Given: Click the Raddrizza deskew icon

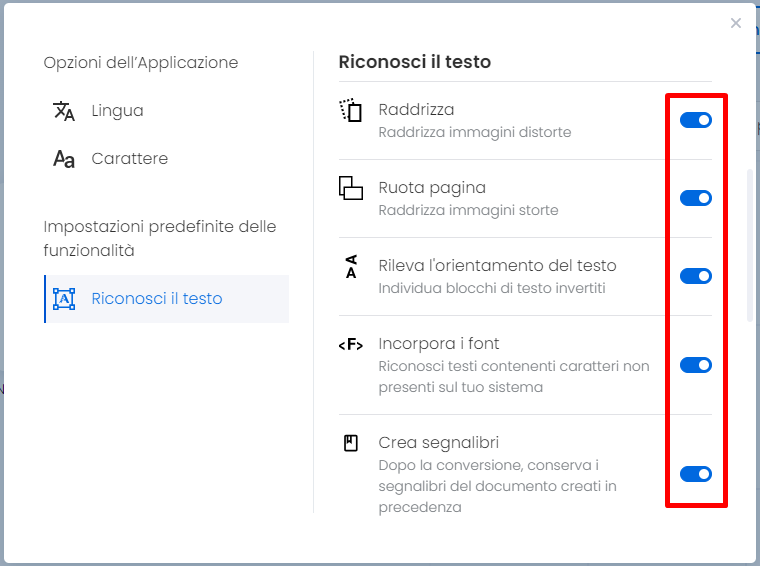Looking at the screenshot, I should (x=350, y=110).
